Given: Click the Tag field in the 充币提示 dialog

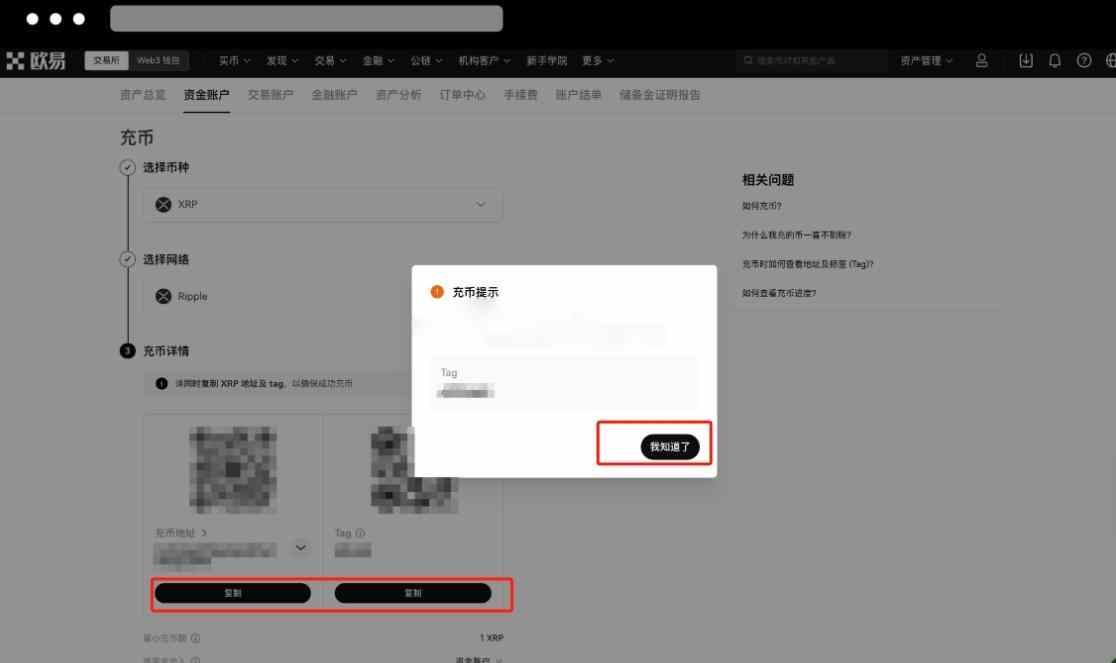Looking at the screenshot, I should [564, 383].
